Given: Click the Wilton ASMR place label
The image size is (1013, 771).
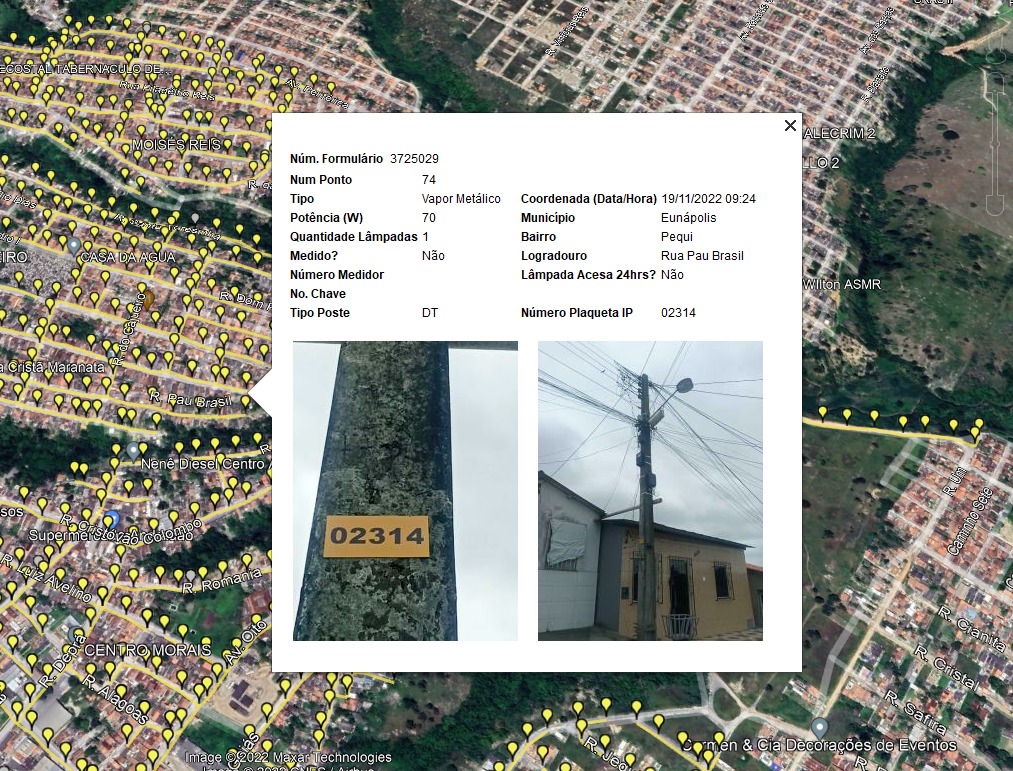Looking at the screenshot, I should 842,284.
